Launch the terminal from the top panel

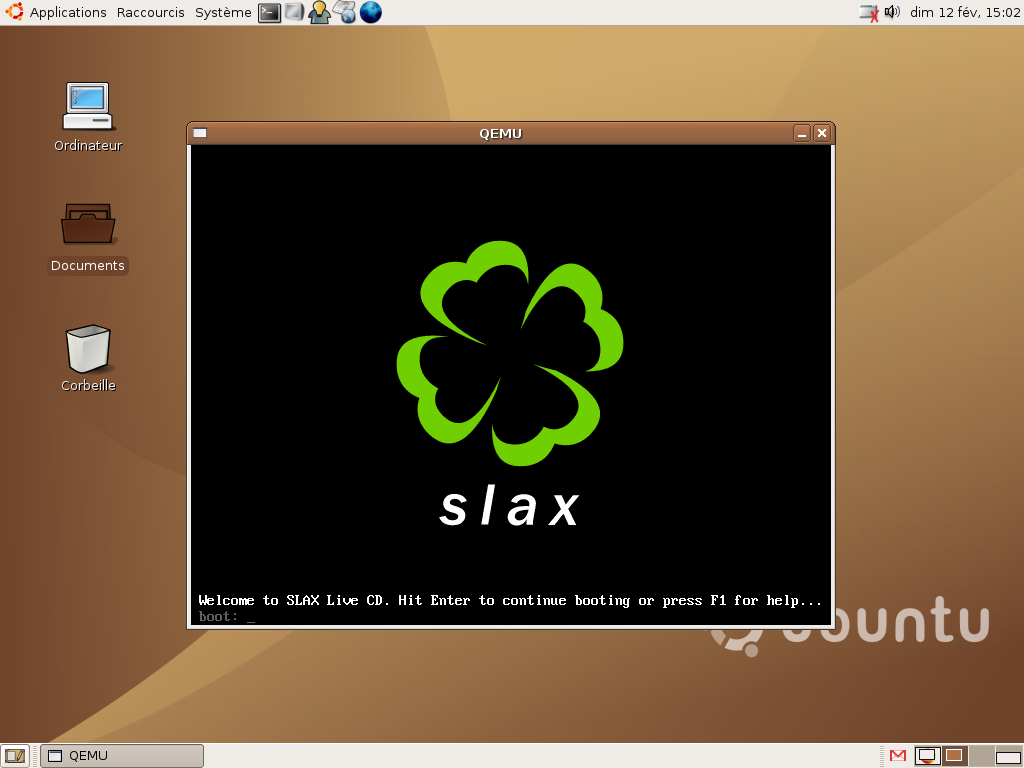pyautogui.click(x=269, y=12)
